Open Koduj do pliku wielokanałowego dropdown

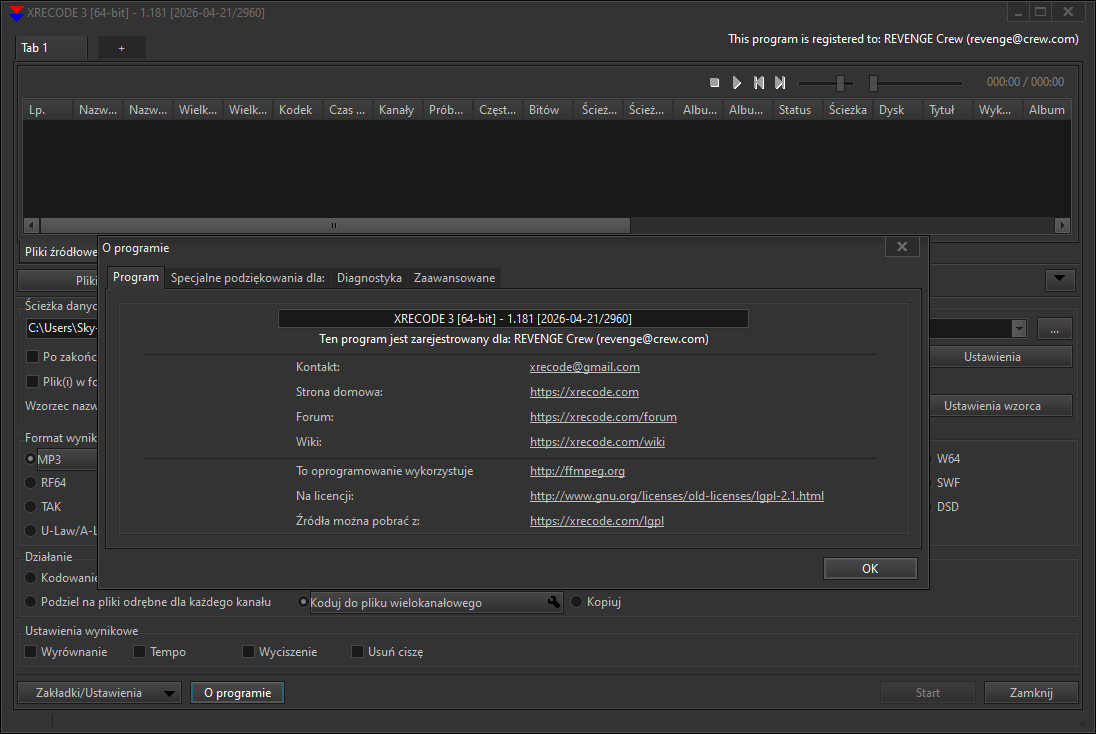point(436,603)
